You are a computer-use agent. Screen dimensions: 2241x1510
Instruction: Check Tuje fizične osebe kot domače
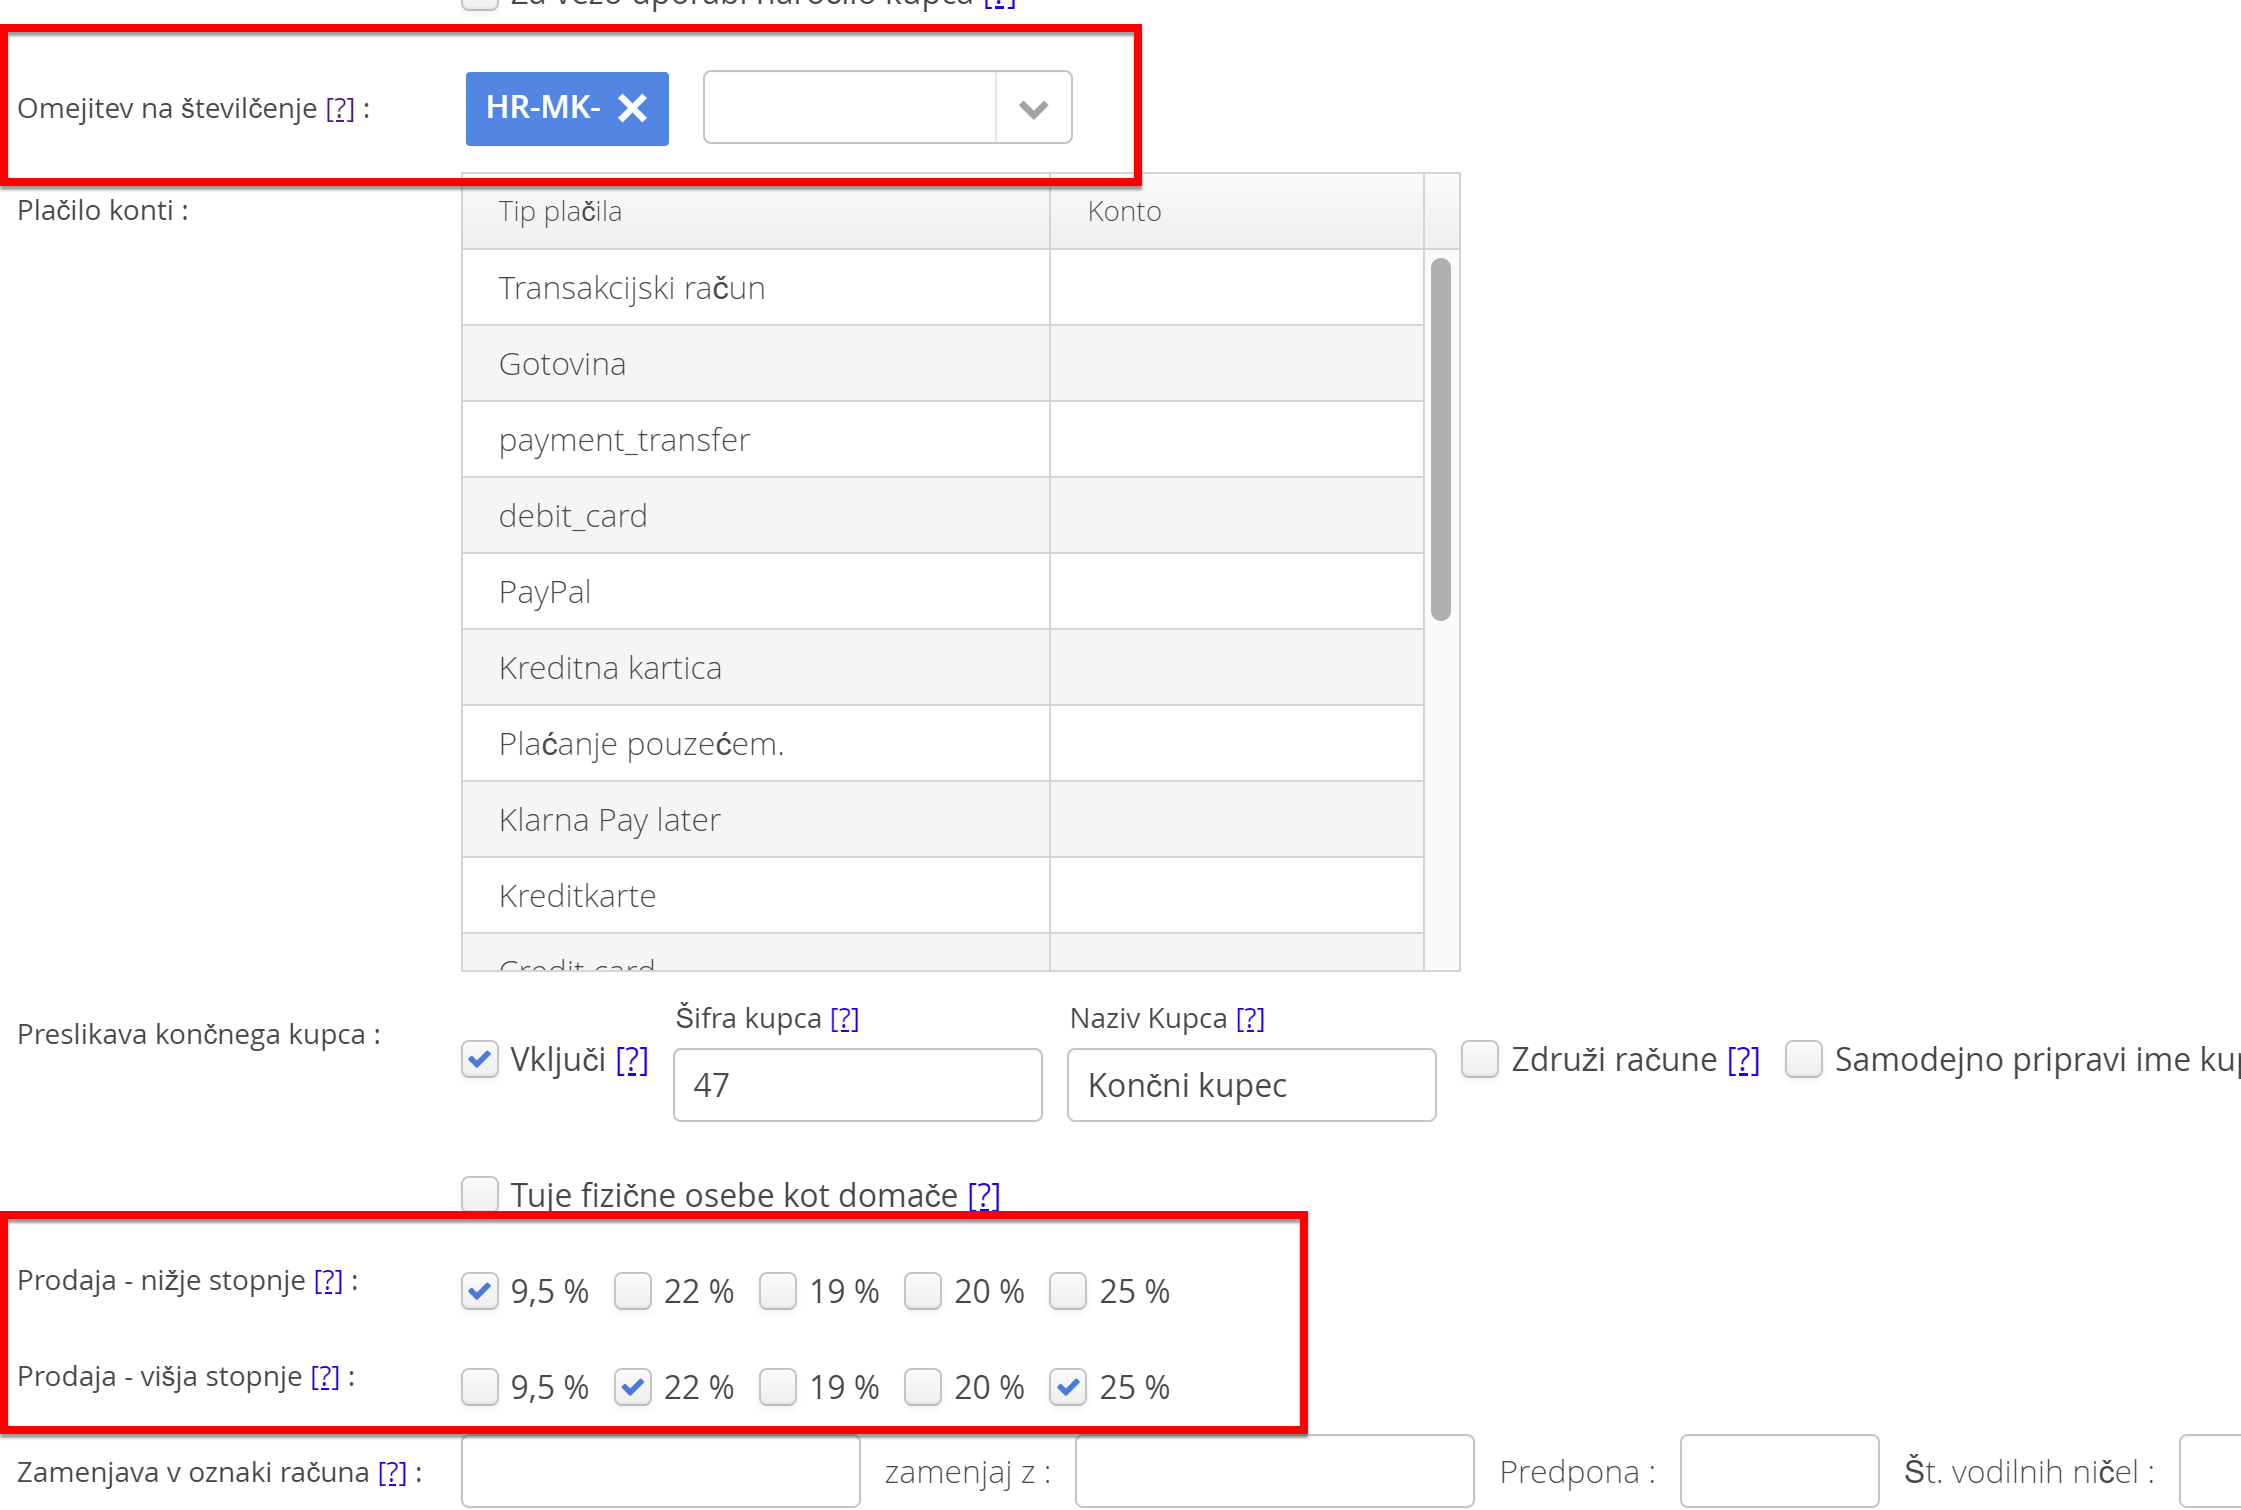[x=480, y=1194]
